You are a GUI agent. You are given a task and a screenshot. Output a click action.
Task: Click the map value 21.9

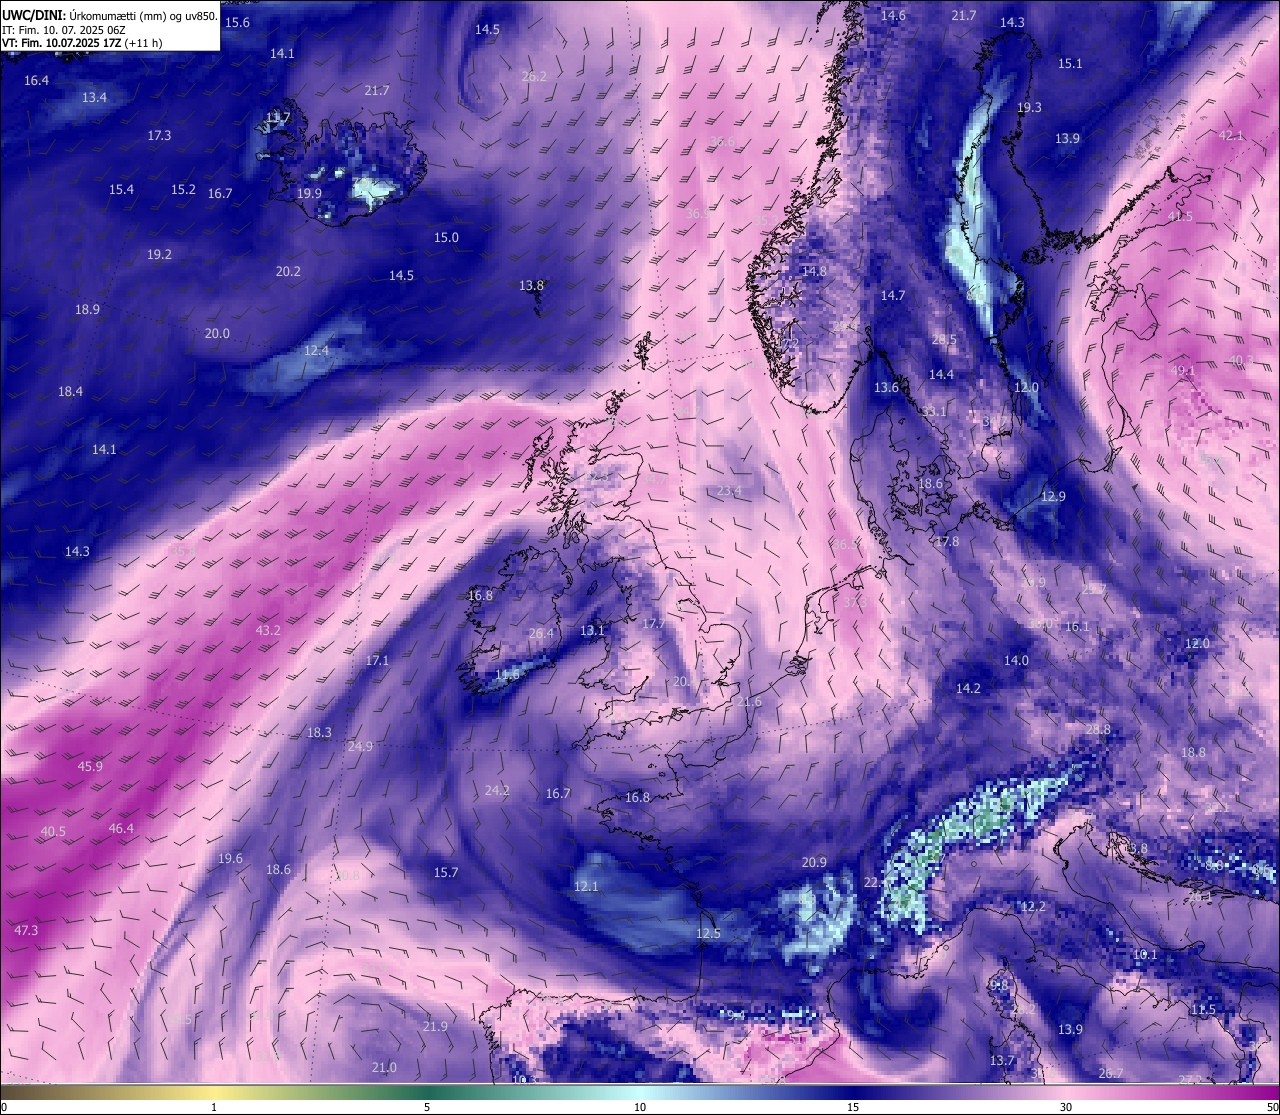[435, 1026]
